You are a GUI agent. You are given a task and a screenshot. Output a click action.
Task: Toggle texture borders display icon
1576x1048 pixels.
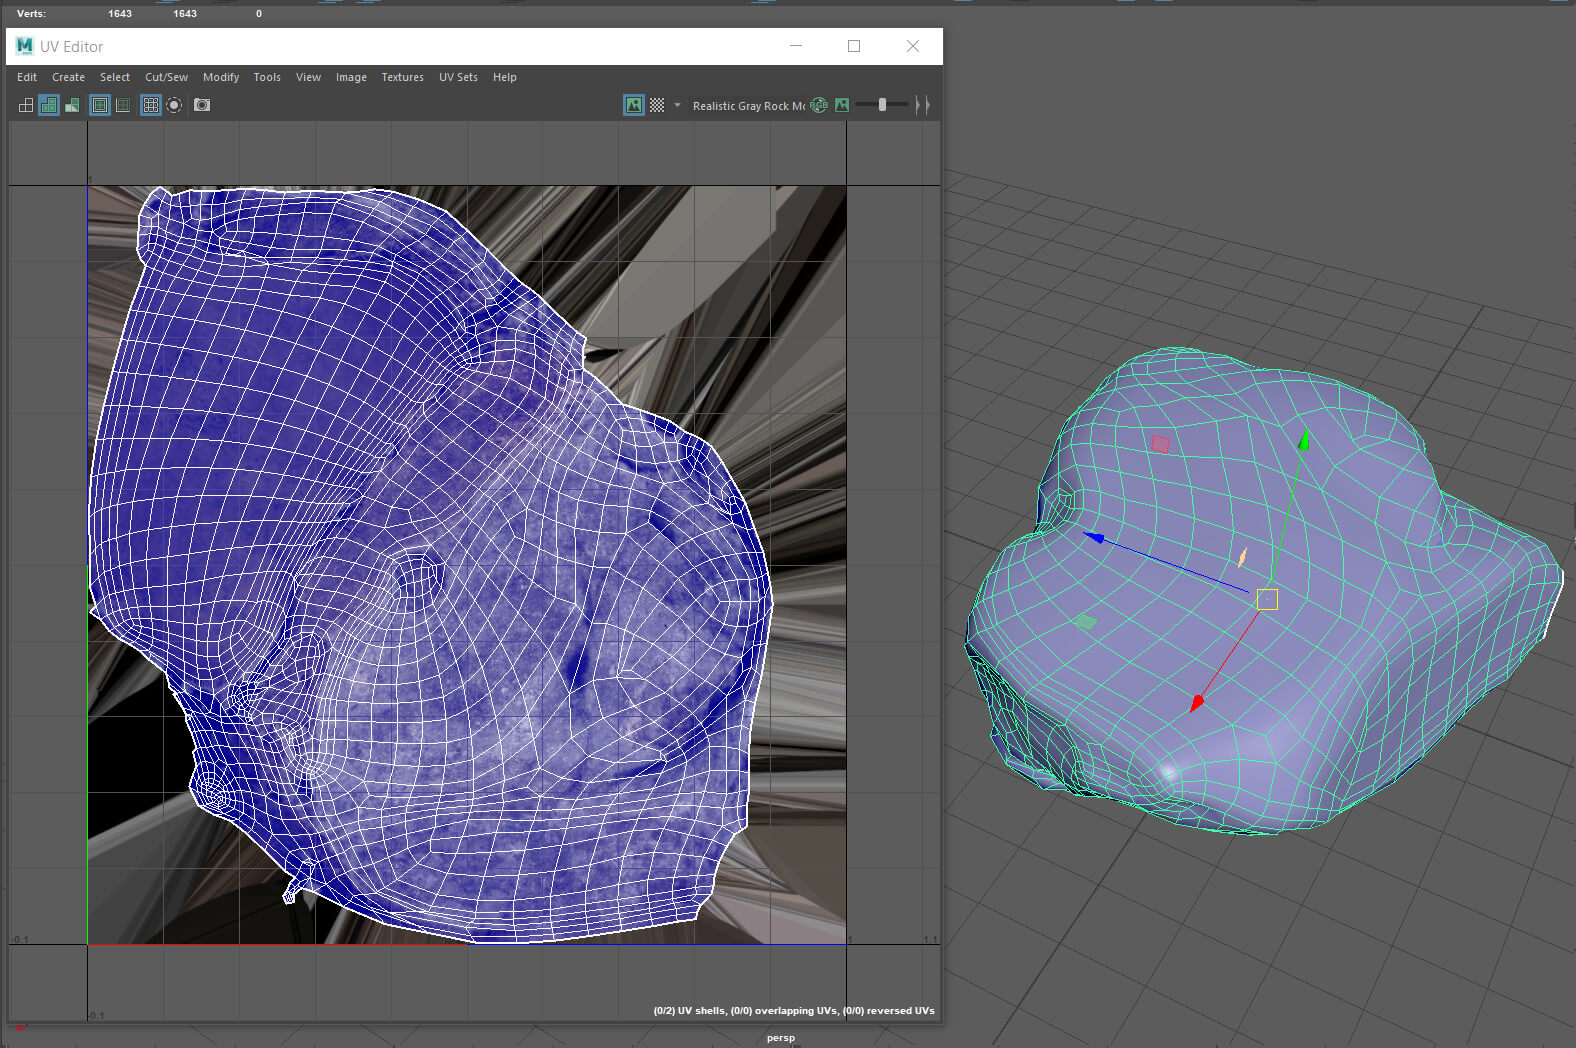point(100,105)
